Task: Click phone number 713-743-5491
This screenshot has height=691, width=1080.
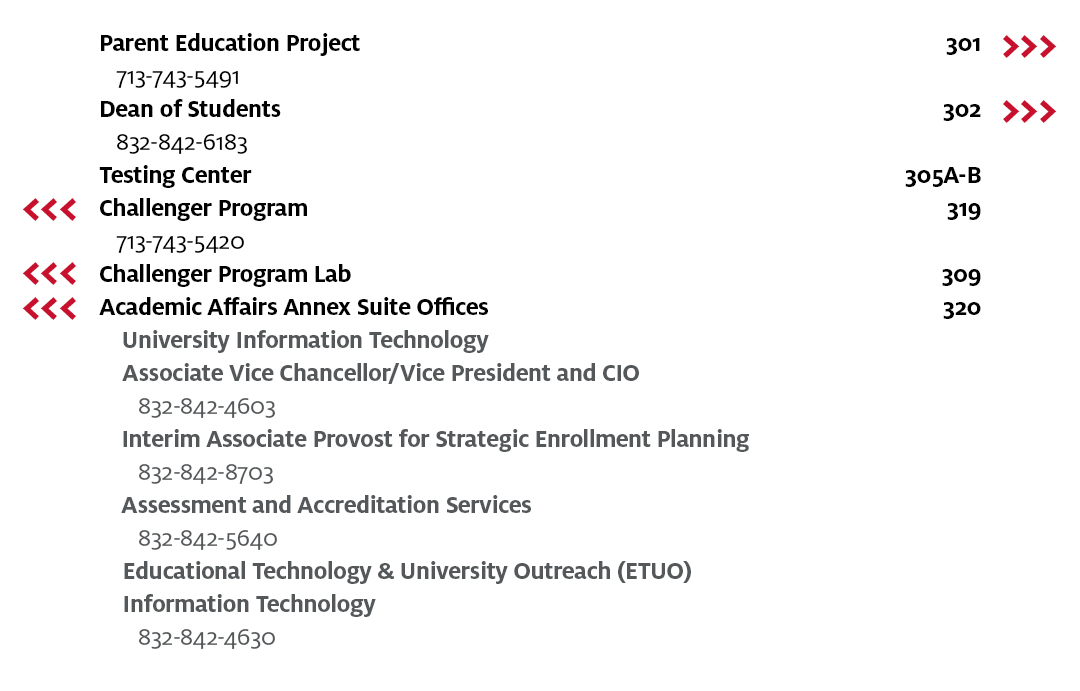Action: click(x=178, y=78)
